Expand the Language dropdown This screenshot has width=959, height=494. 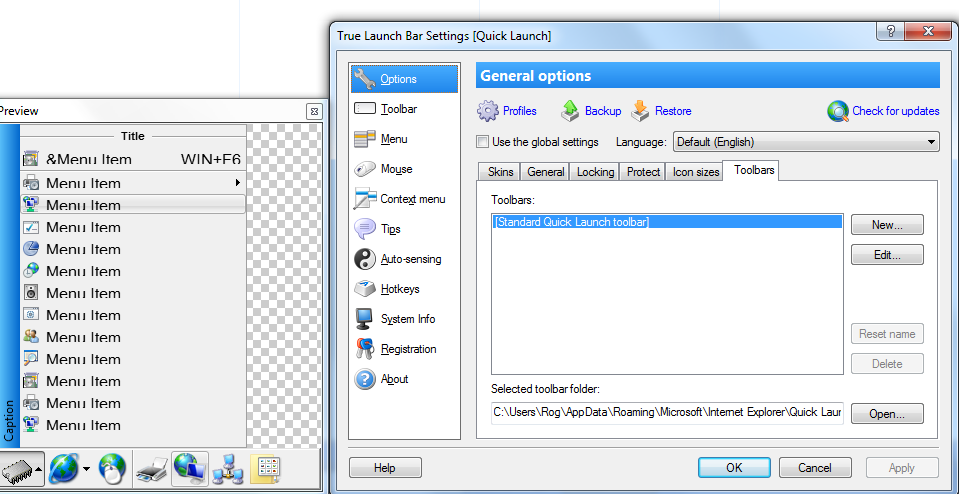pyautogui.click(x=931, y=142)
